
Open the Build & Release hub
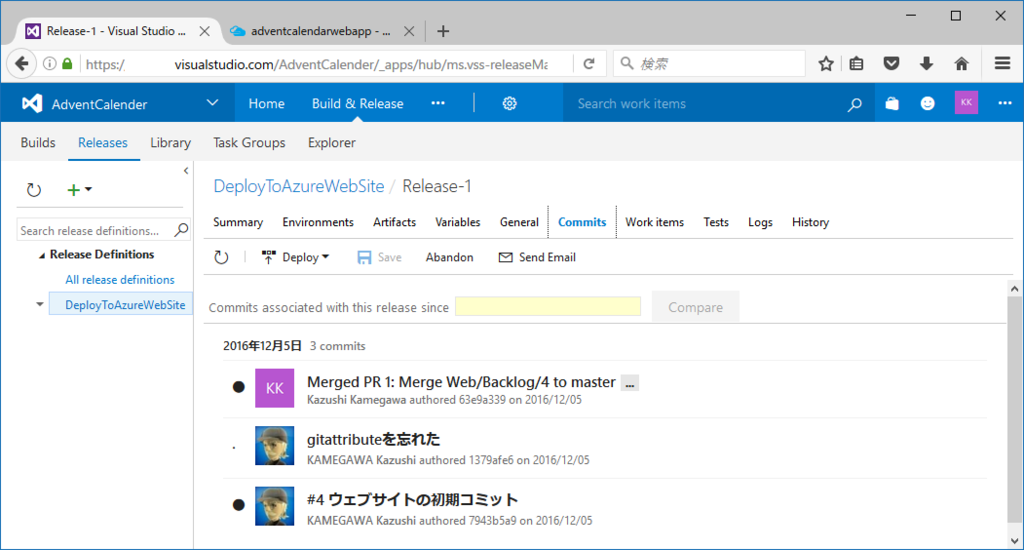(357, 103)
